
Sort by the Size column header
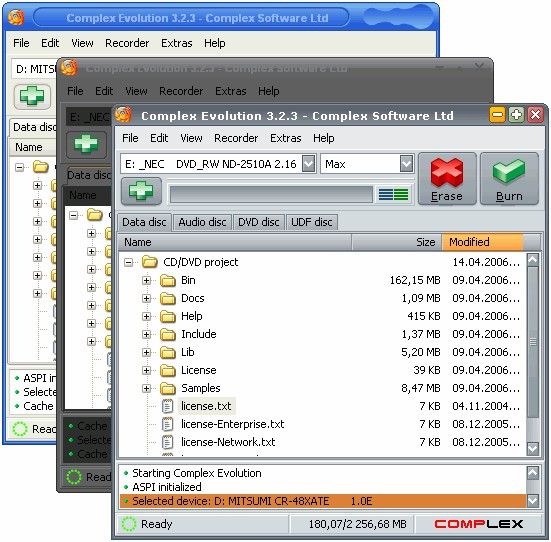pyautogui.click(x=397, y=242)
